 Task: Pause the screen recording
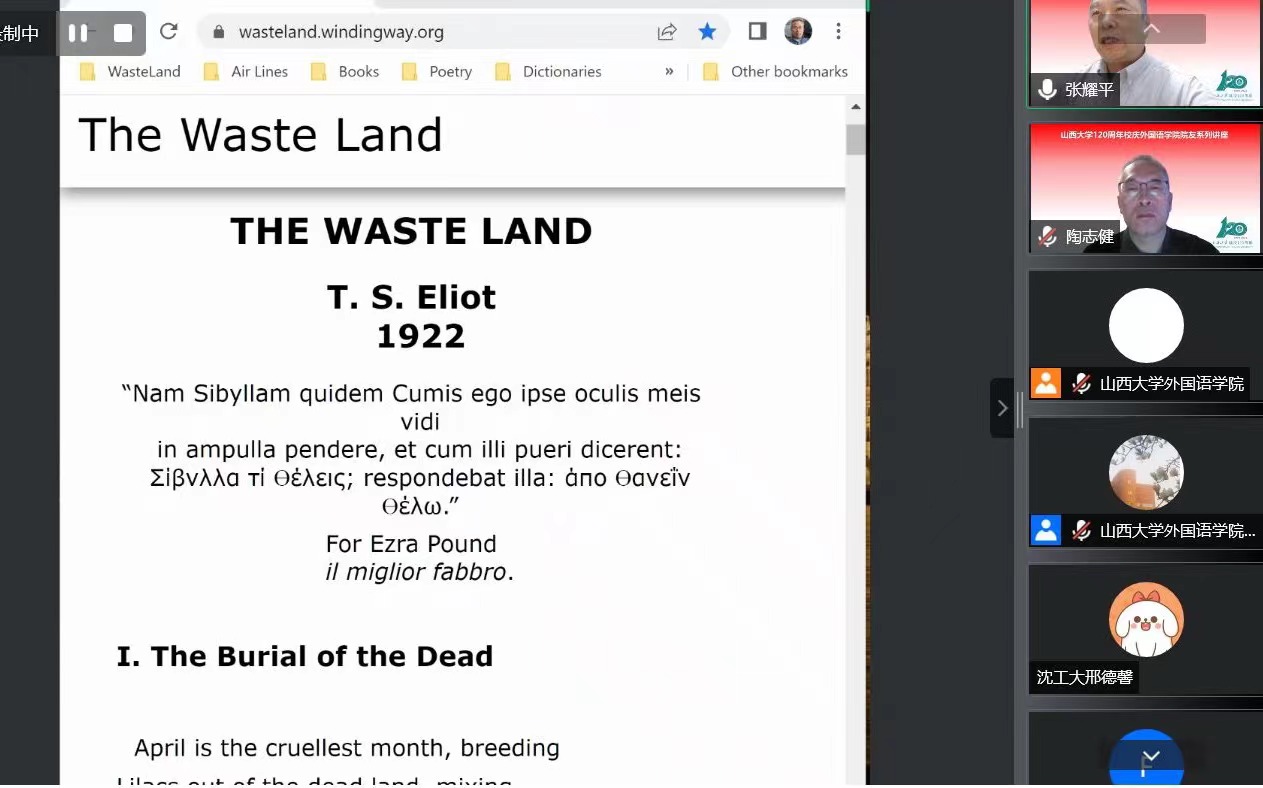[x=77, y=33]
